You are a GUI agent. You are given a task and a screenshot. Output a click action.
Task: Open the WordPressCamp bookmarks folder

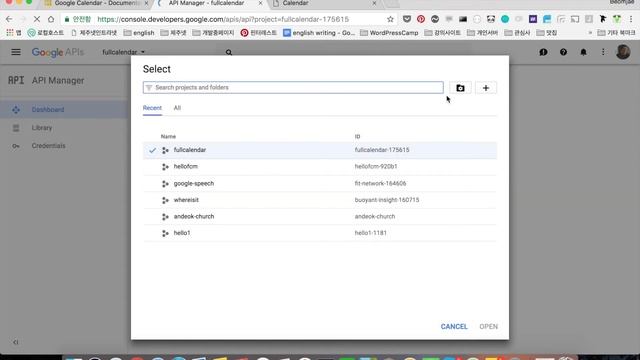(x=389, y=33)
